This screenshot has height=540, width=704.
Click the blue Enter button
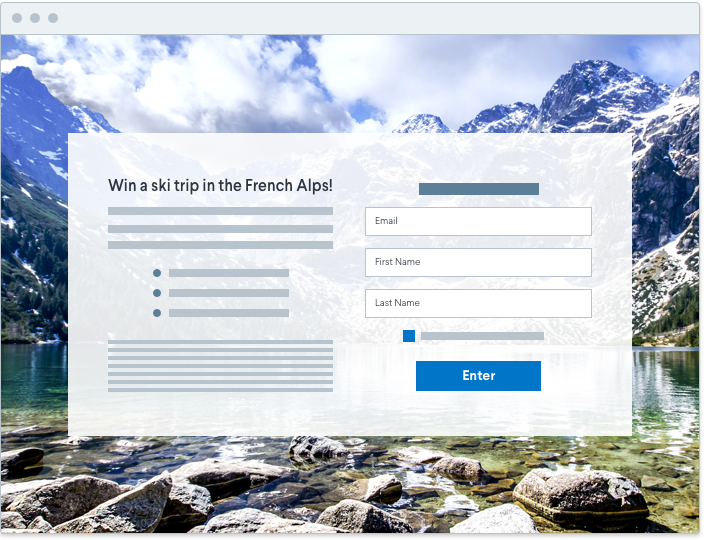tap(478, 376)
